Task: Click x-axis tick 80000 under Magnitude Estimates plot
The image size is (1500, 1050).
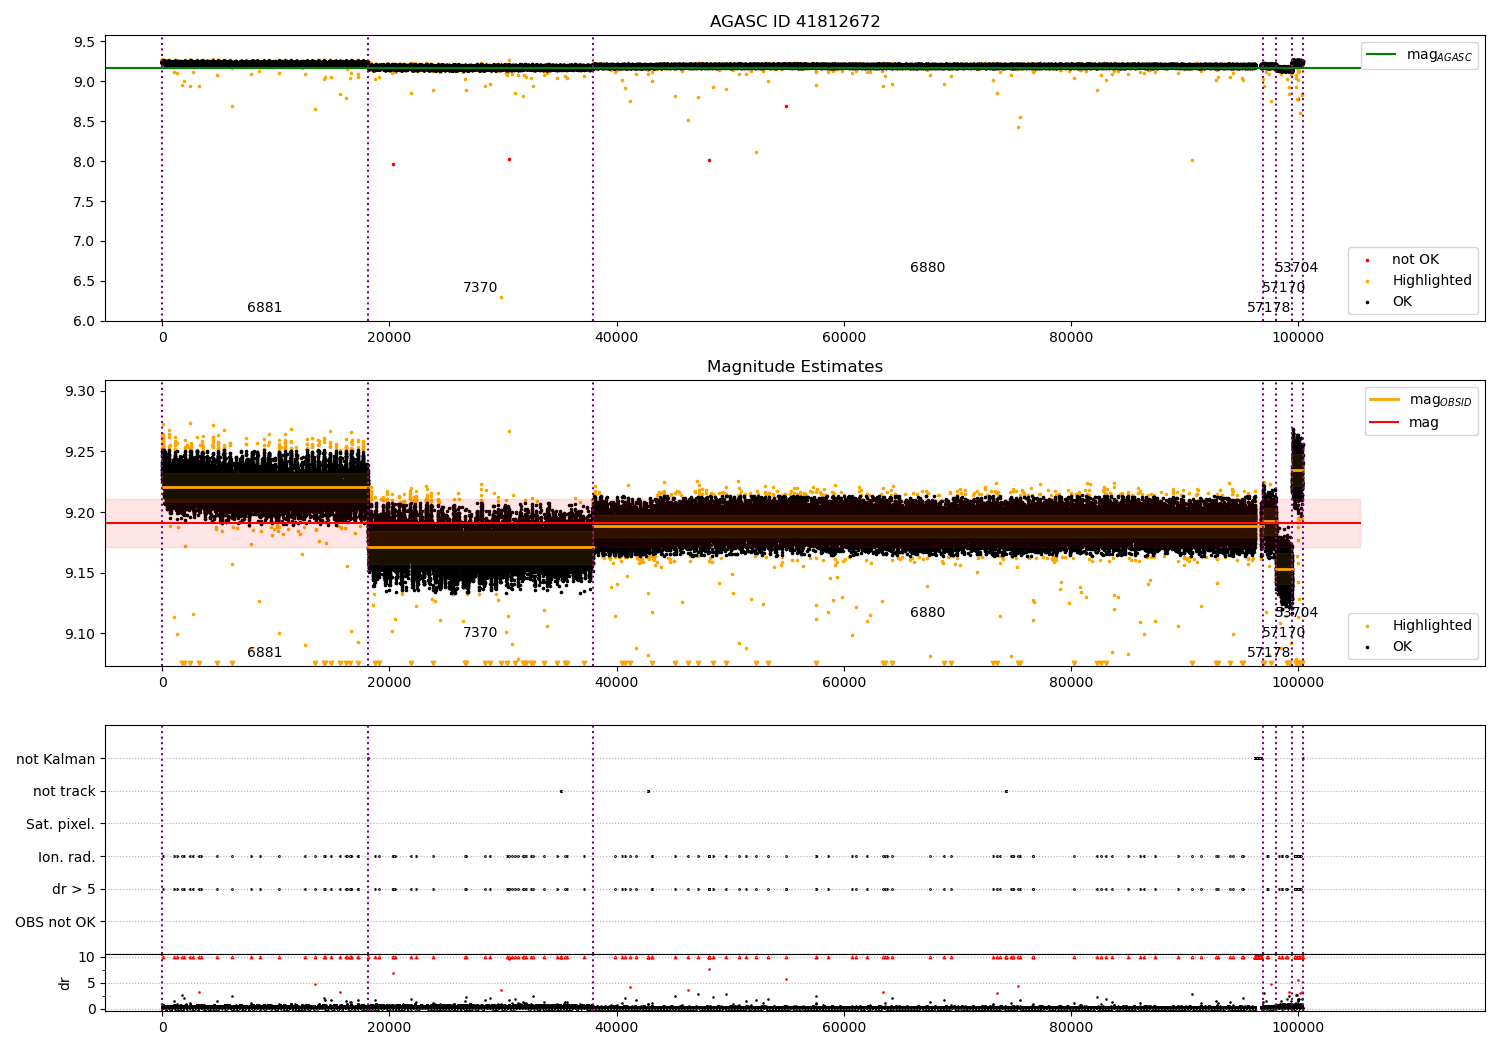Action: coord(1071,683)
